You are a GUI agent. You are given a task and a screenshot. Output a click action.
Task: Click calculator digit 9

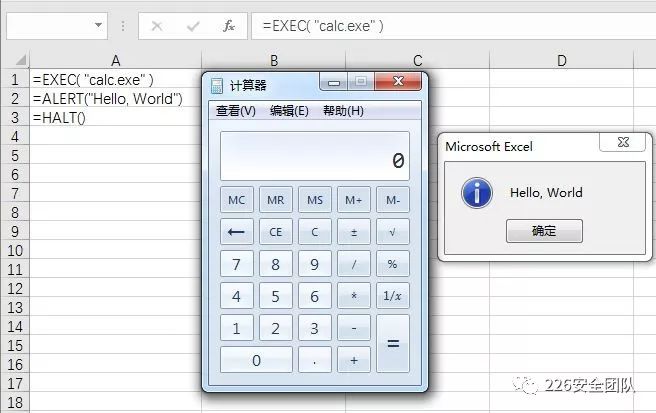coord(315,264)
